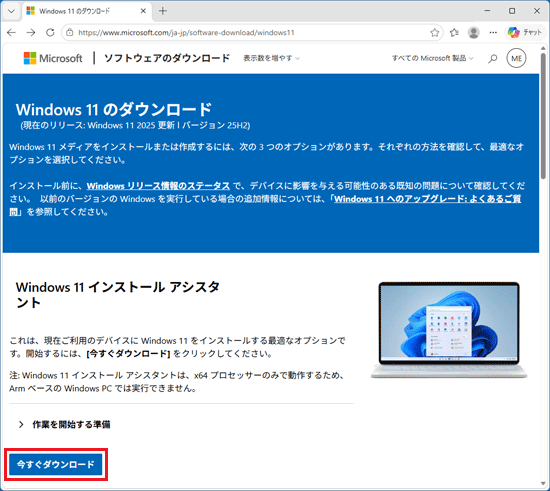550x491 pixels.
Task: Go forward to the next page
Action: click(31, 33)
